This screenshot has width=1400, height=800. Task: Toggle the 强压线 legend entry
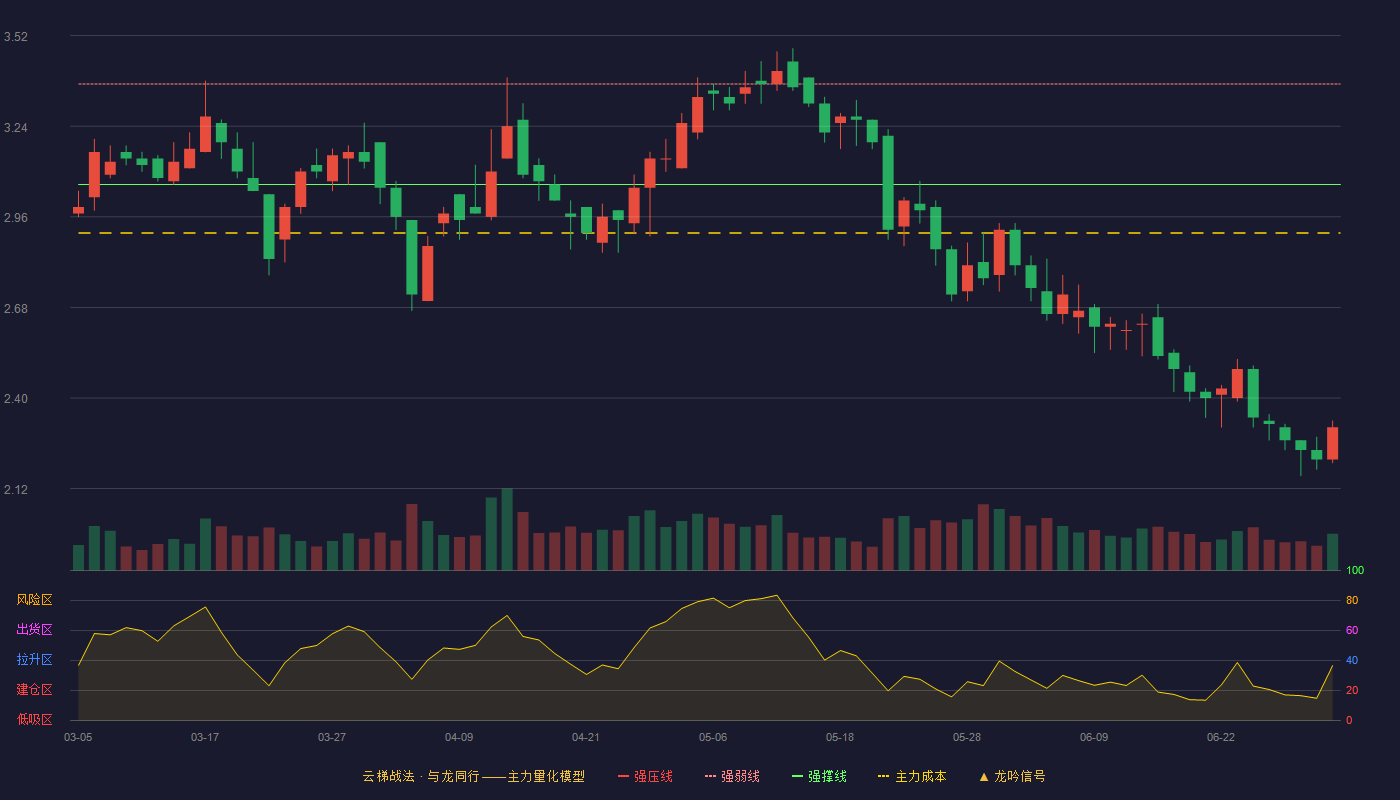pyautogui.click(x=645, y=776)
